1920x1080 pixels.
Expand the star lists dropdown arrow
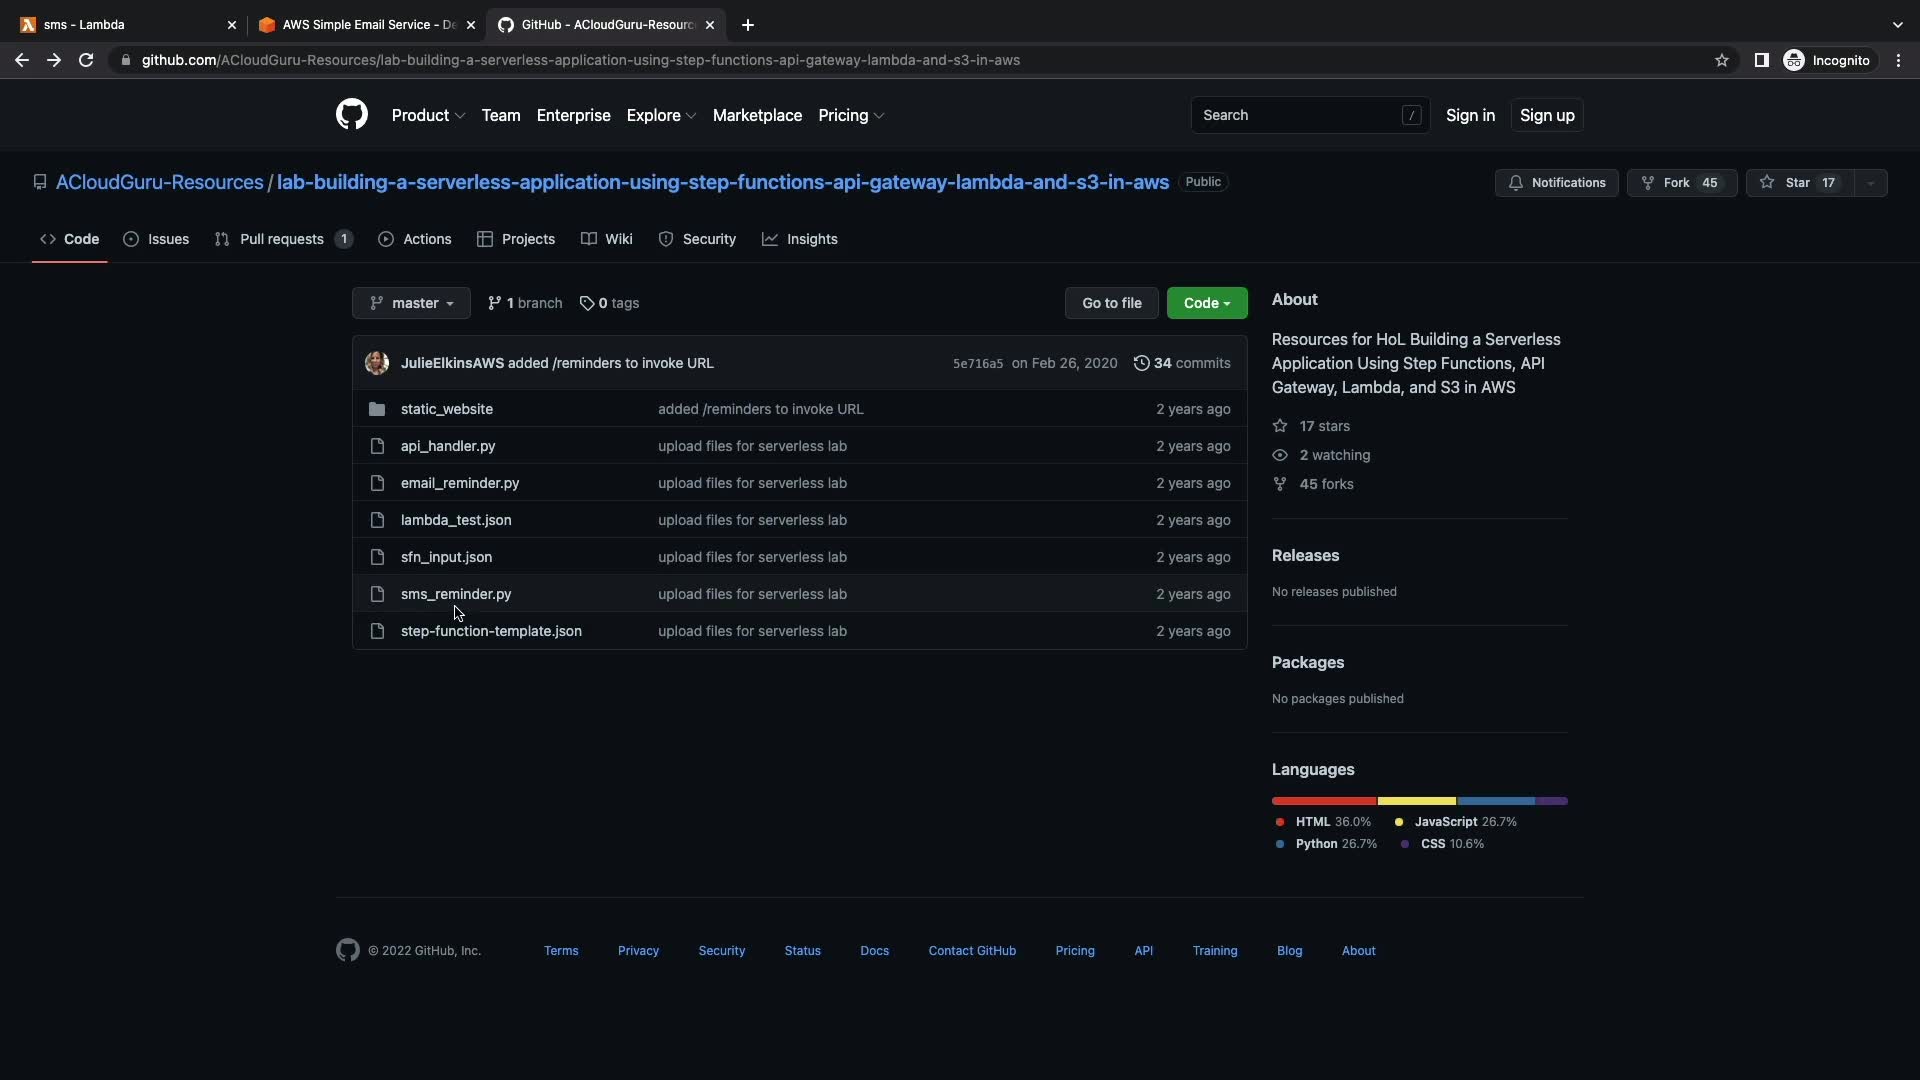click(1870, 183)
